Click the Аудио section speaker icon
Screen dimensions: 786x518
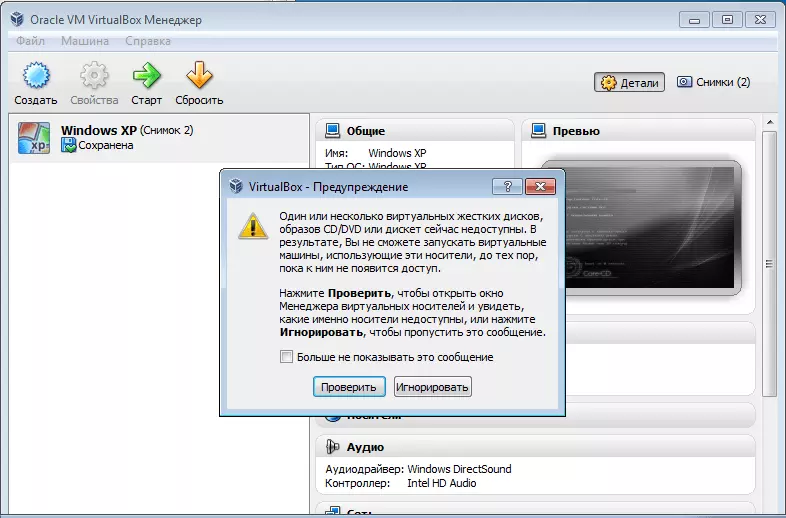click(332, 446)
